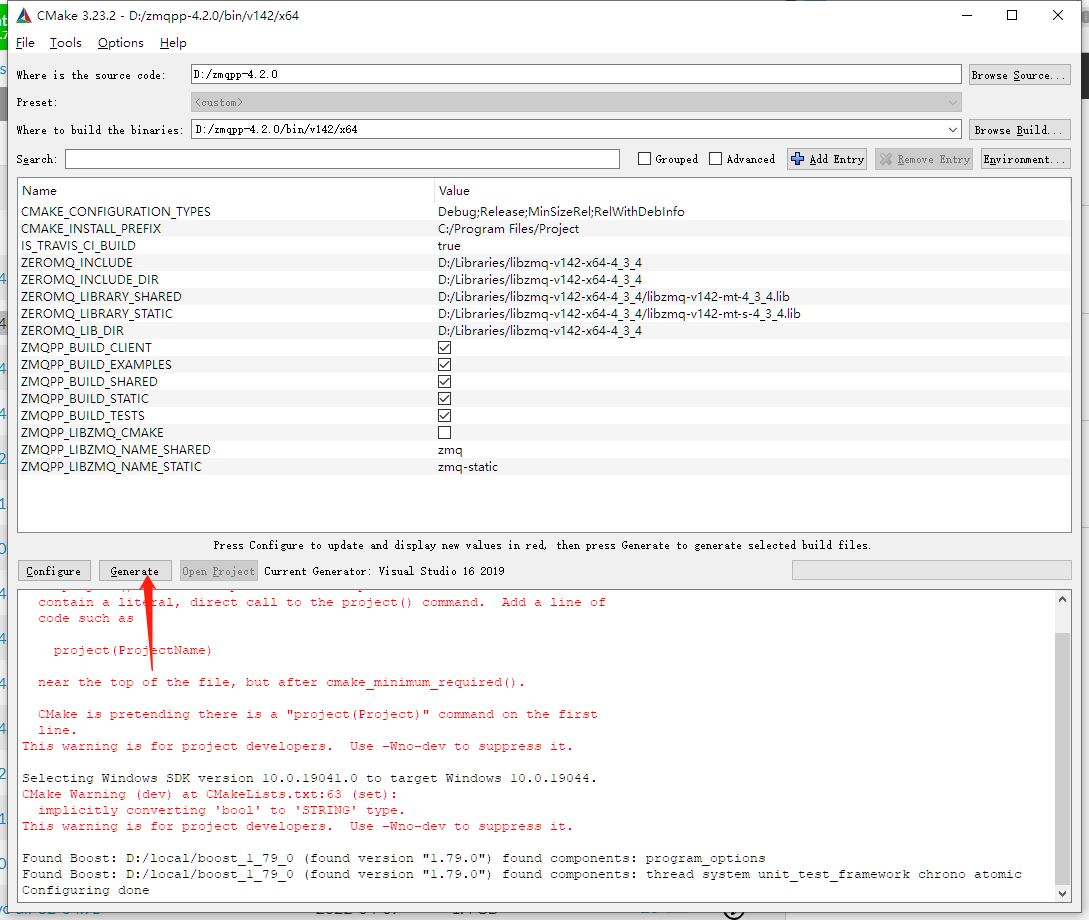Maximize the CMake window
This screenshot has height=920, width=1089.
click(x=1012, y=15)
